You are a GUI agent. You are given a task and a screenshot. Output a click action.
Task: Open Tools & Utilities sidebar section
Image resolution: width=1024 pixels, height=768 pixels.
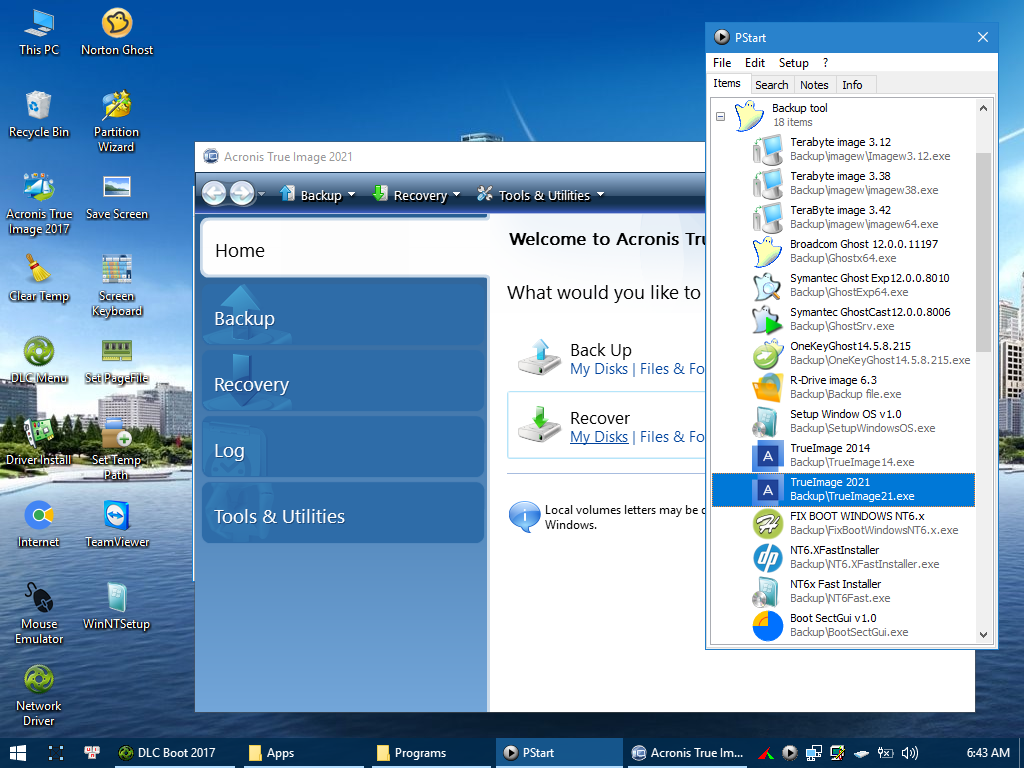click(x=344, y=513)
